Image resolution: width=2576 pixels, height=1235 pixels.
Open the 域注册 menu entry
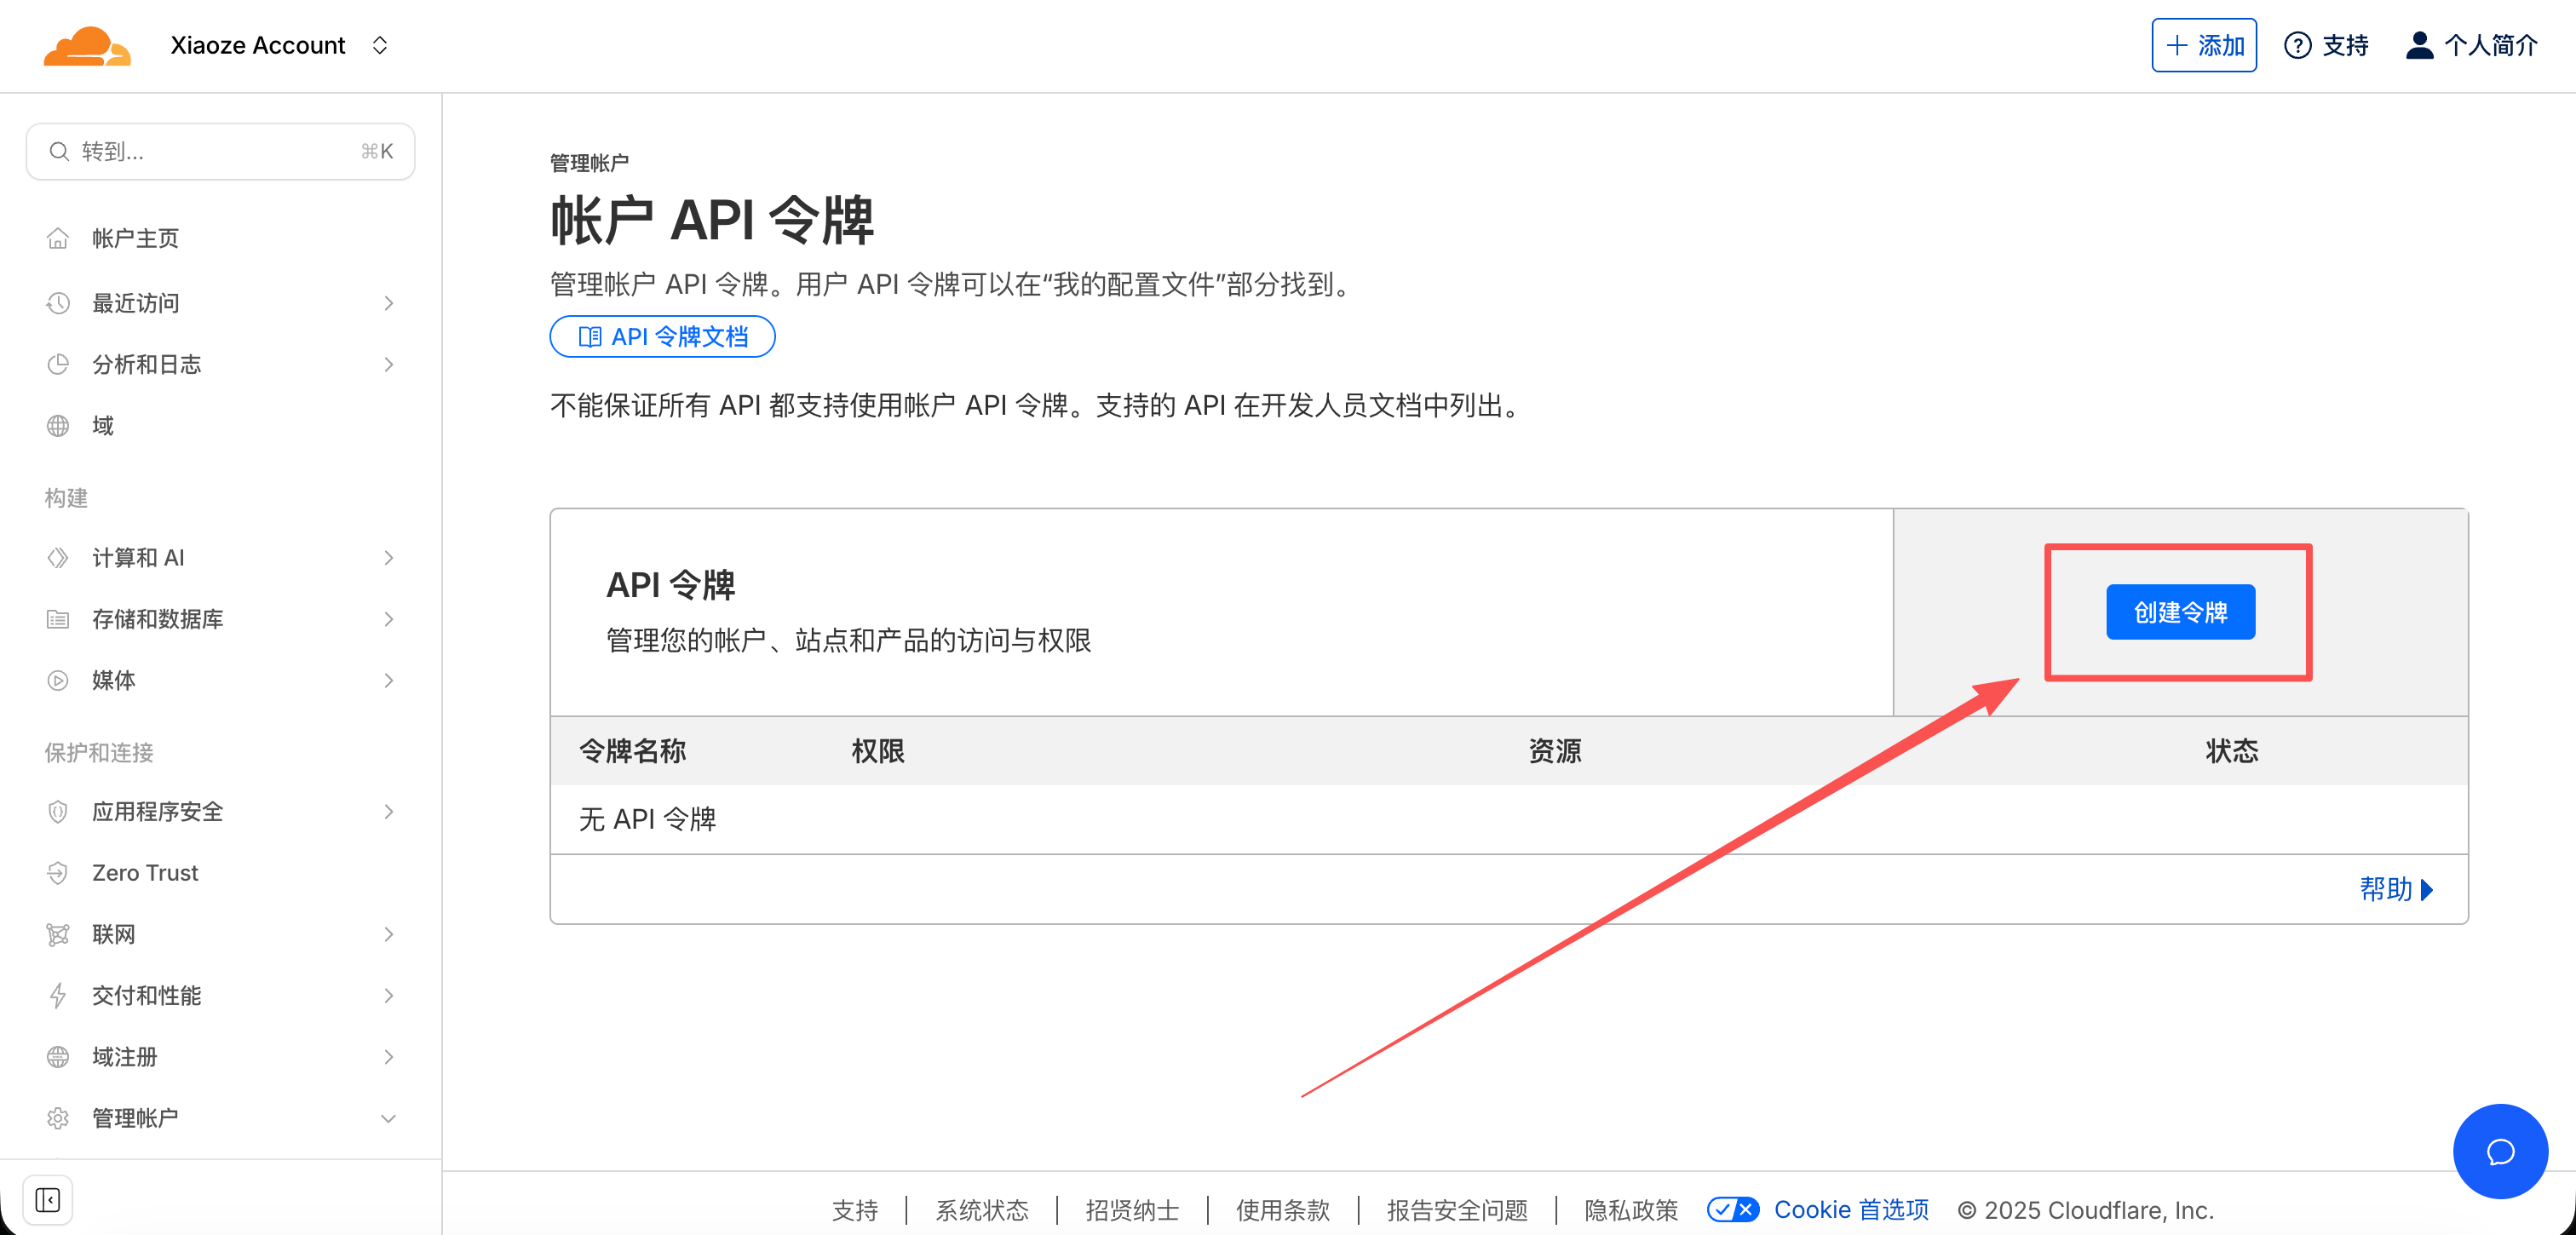point(126,1056)
